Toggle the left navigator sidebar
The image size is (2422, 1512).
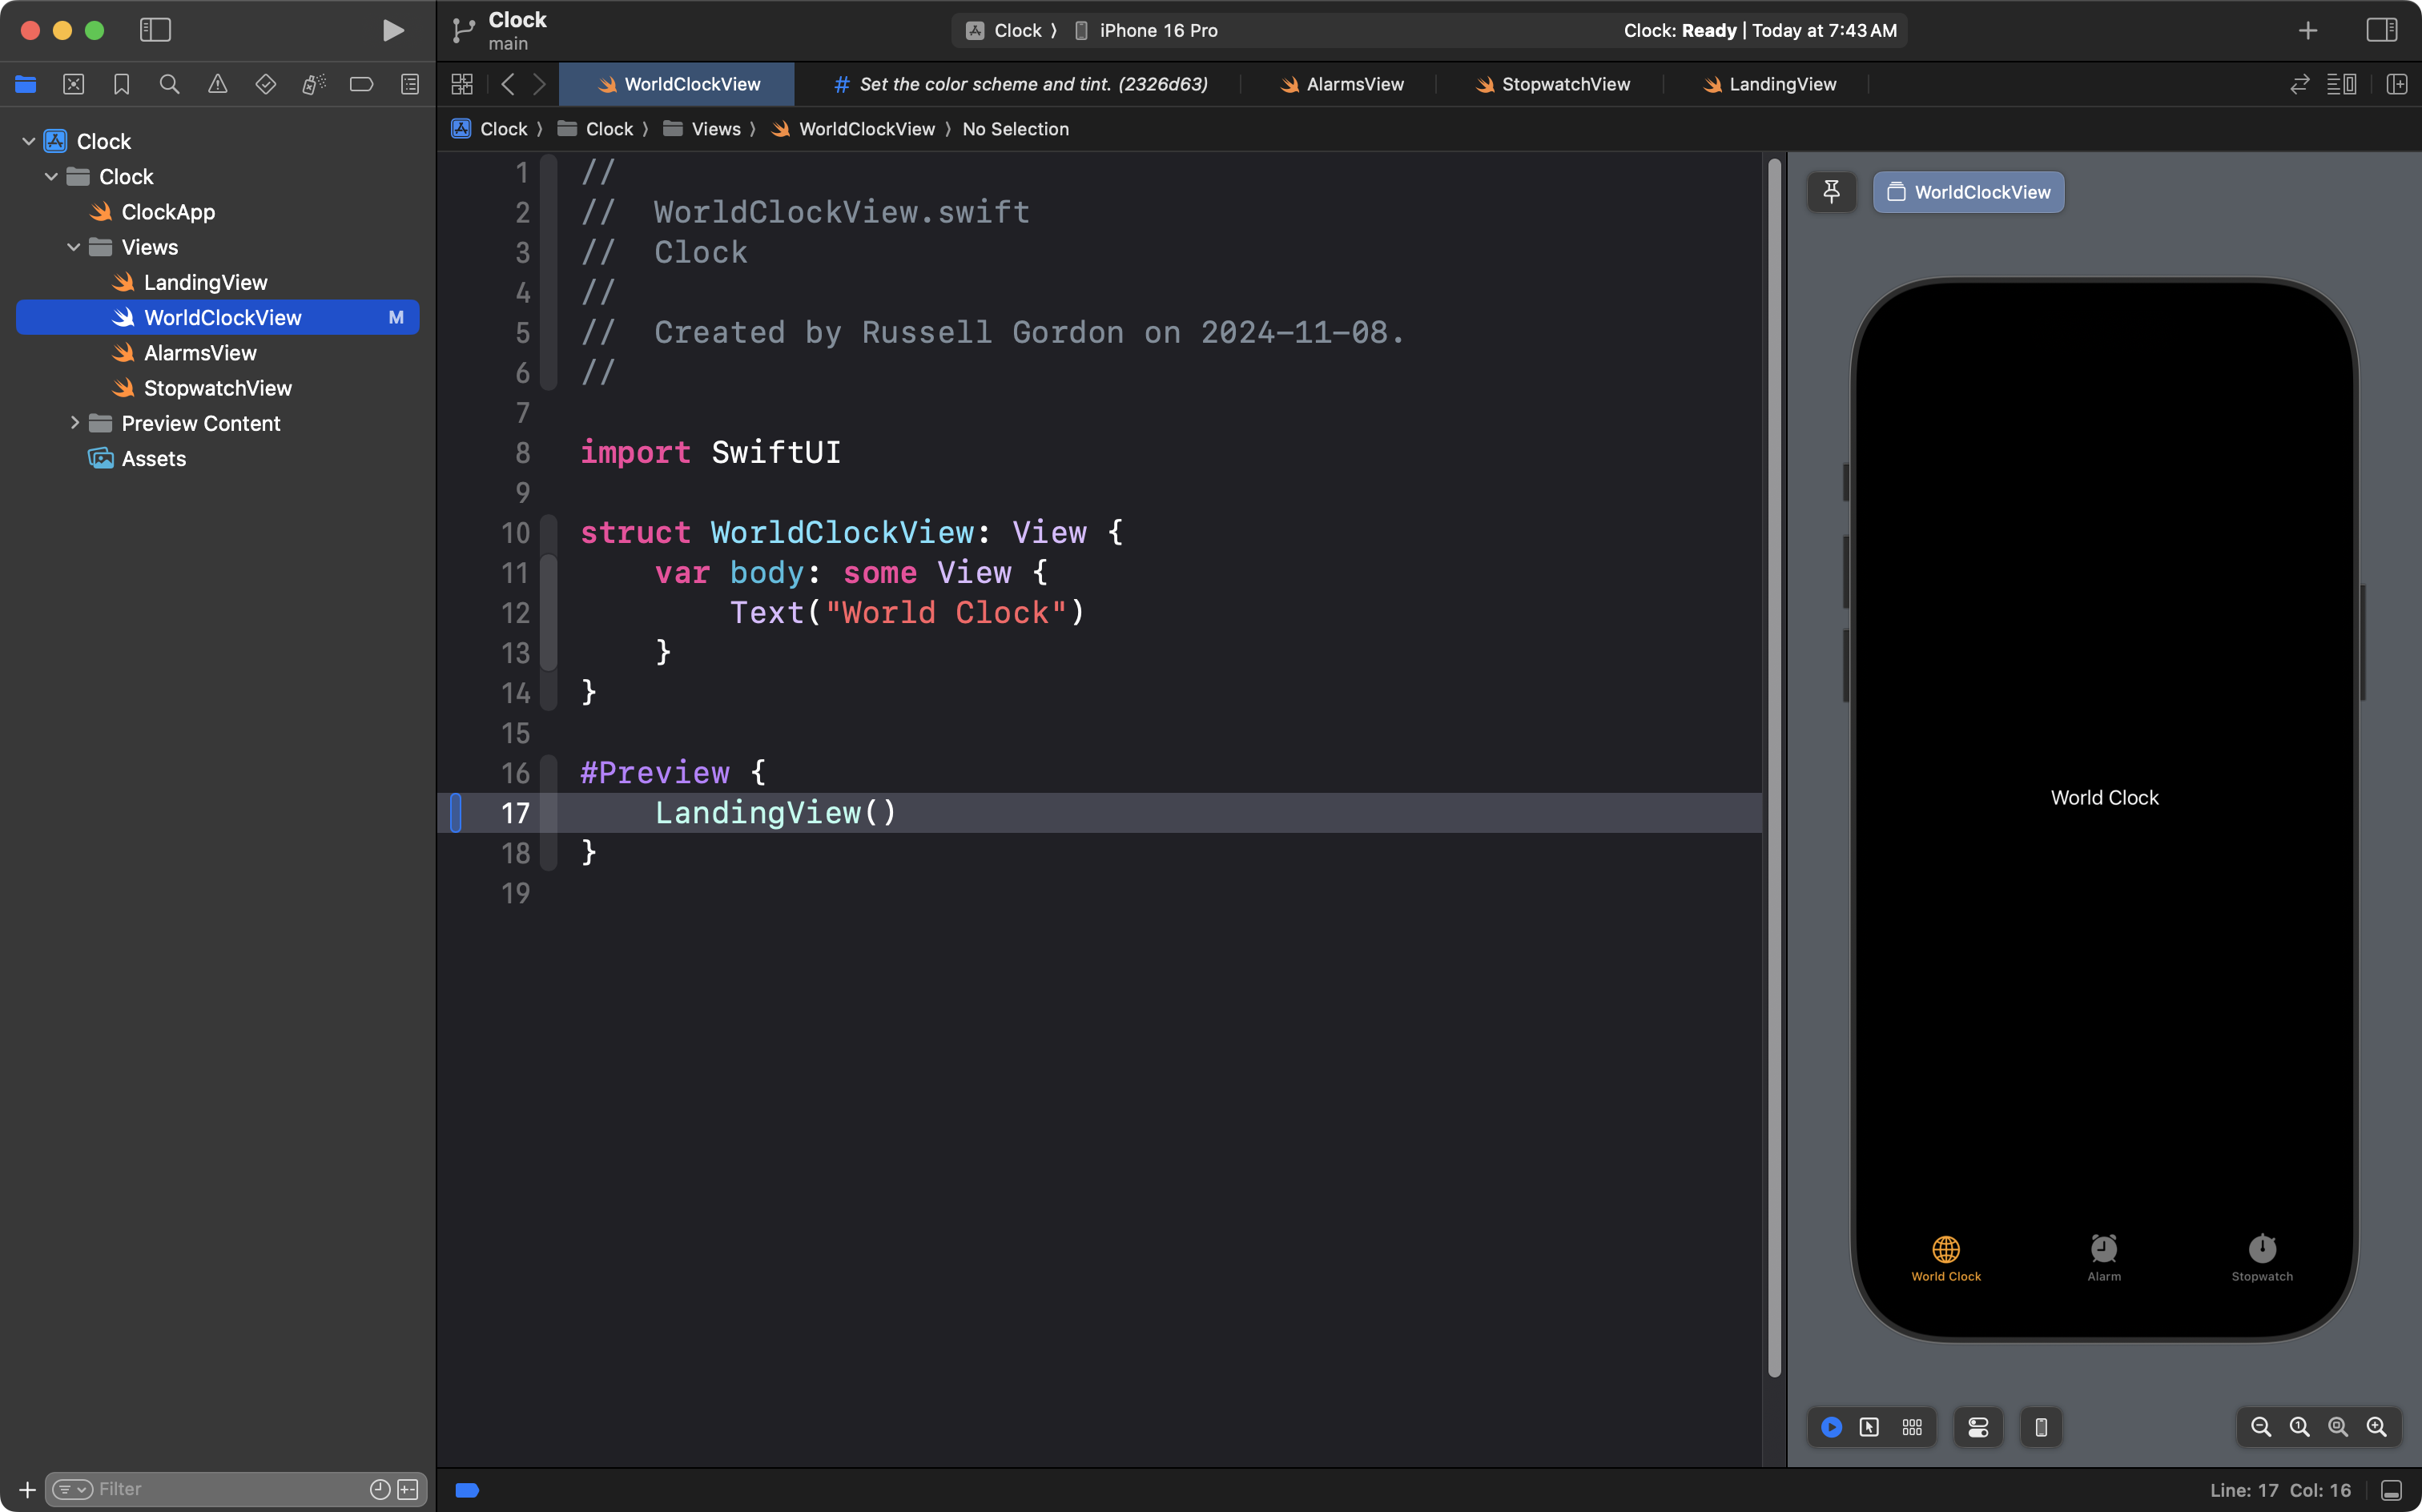point(155,30)
